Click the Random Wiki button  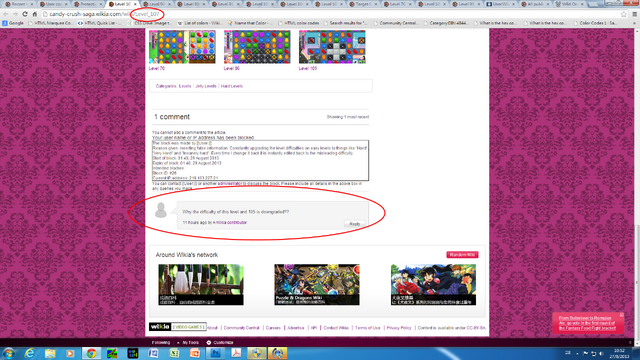pos(462,255)
